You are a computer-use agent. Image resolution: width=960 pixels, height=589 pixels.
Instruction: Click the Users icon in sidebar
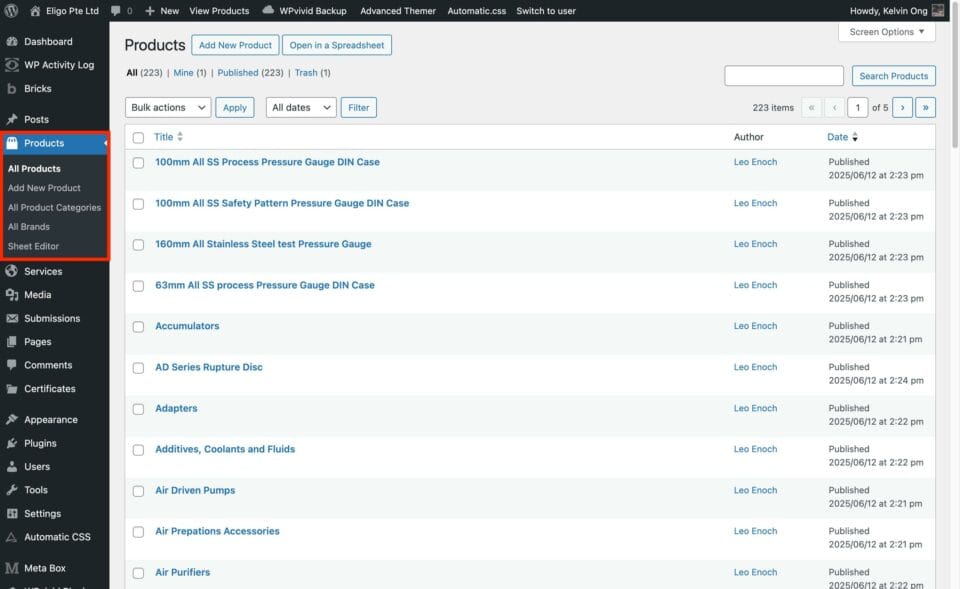click(12, 467)
